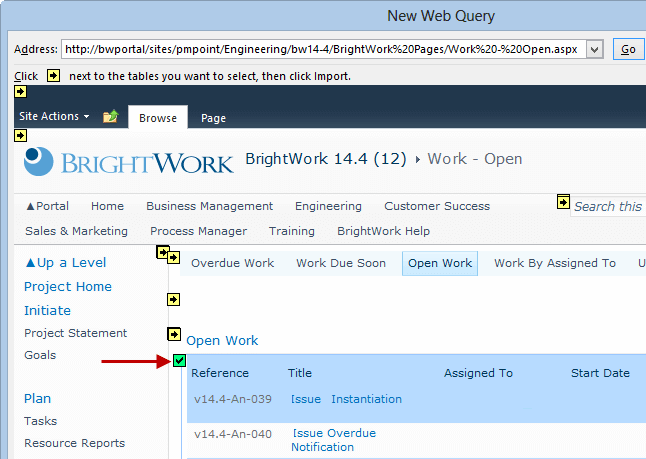Open Process Manager navigation item
The width and height of the screenshot is (646, 459).
point(198,231)
